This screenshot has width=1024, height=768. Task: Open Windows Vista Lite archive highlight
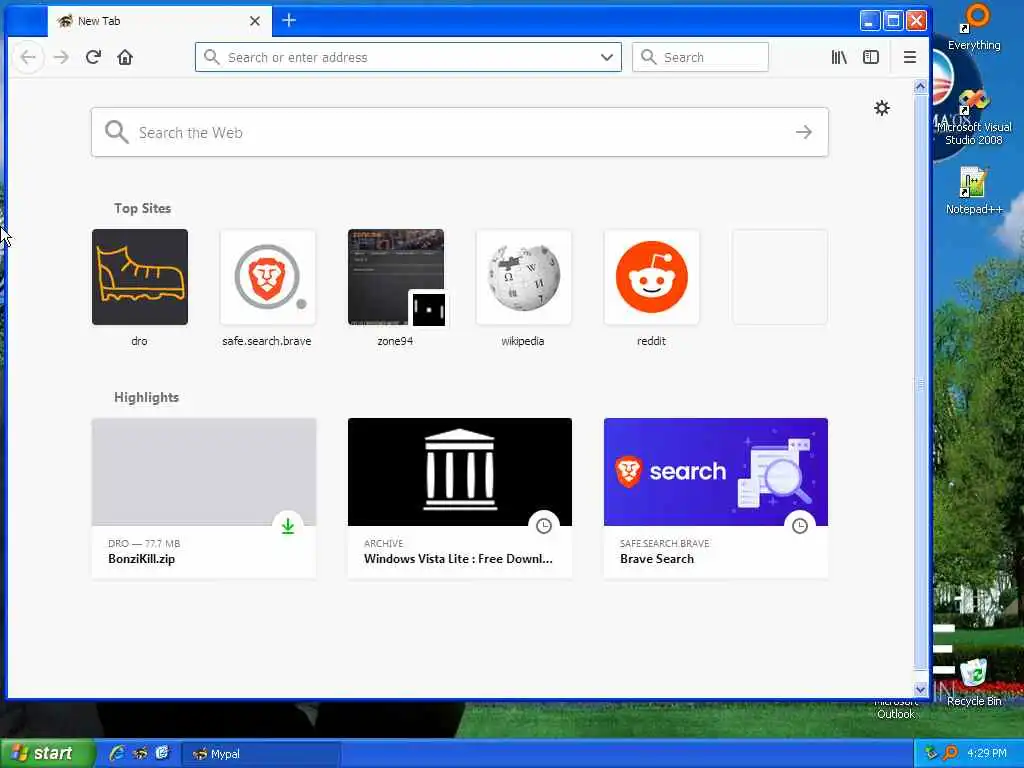(460, 498)
